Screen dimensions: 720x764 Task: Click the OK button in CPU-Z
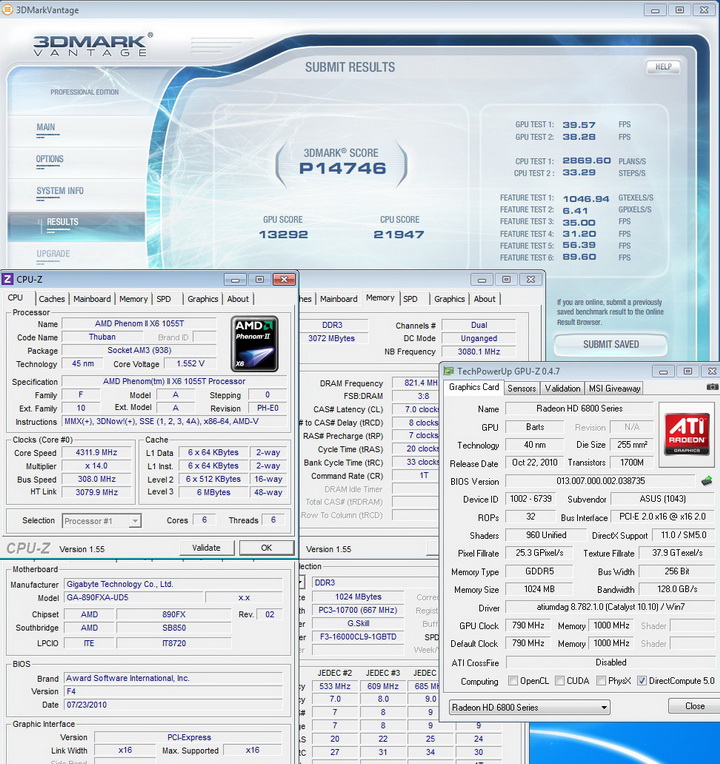pos(266,548)
